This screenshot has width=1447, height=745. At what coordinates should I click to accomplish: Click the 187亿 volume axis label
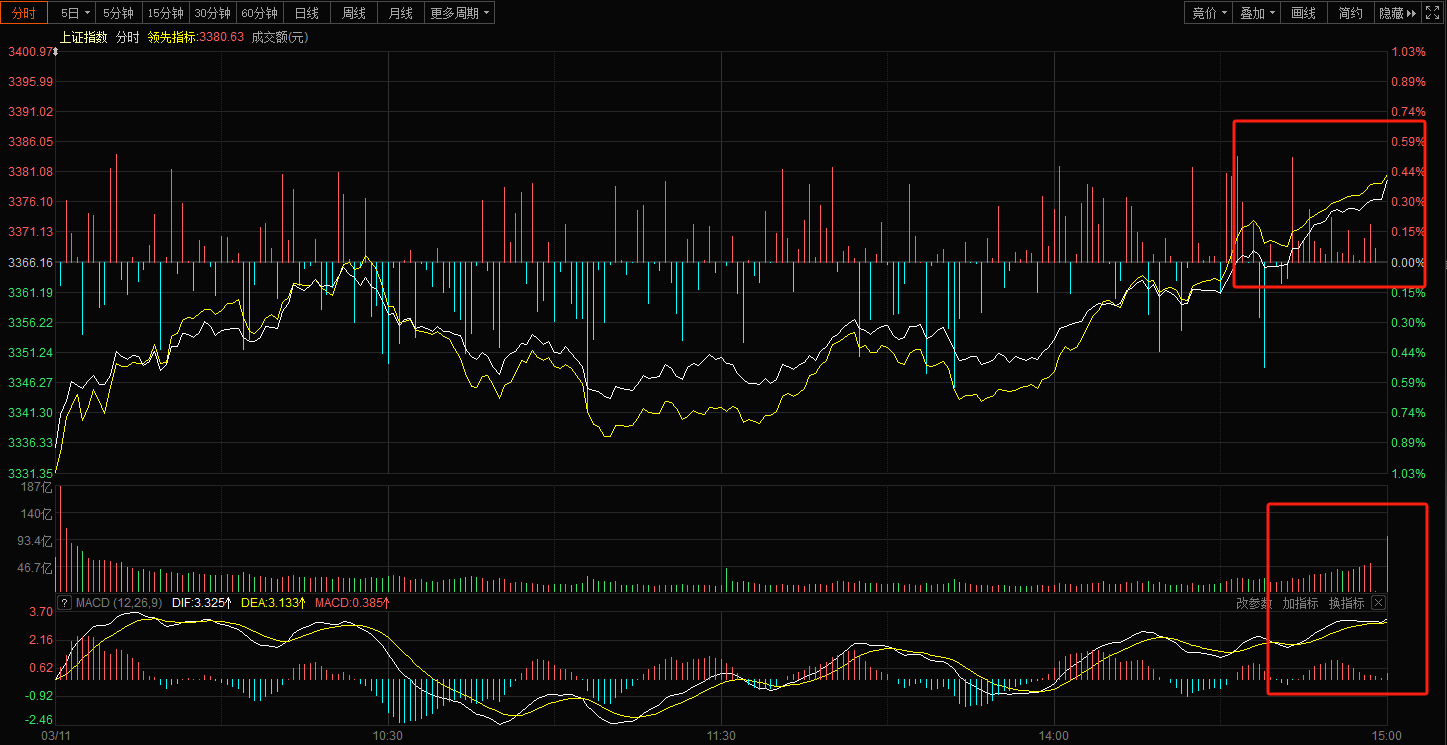[x=35, y=487]
